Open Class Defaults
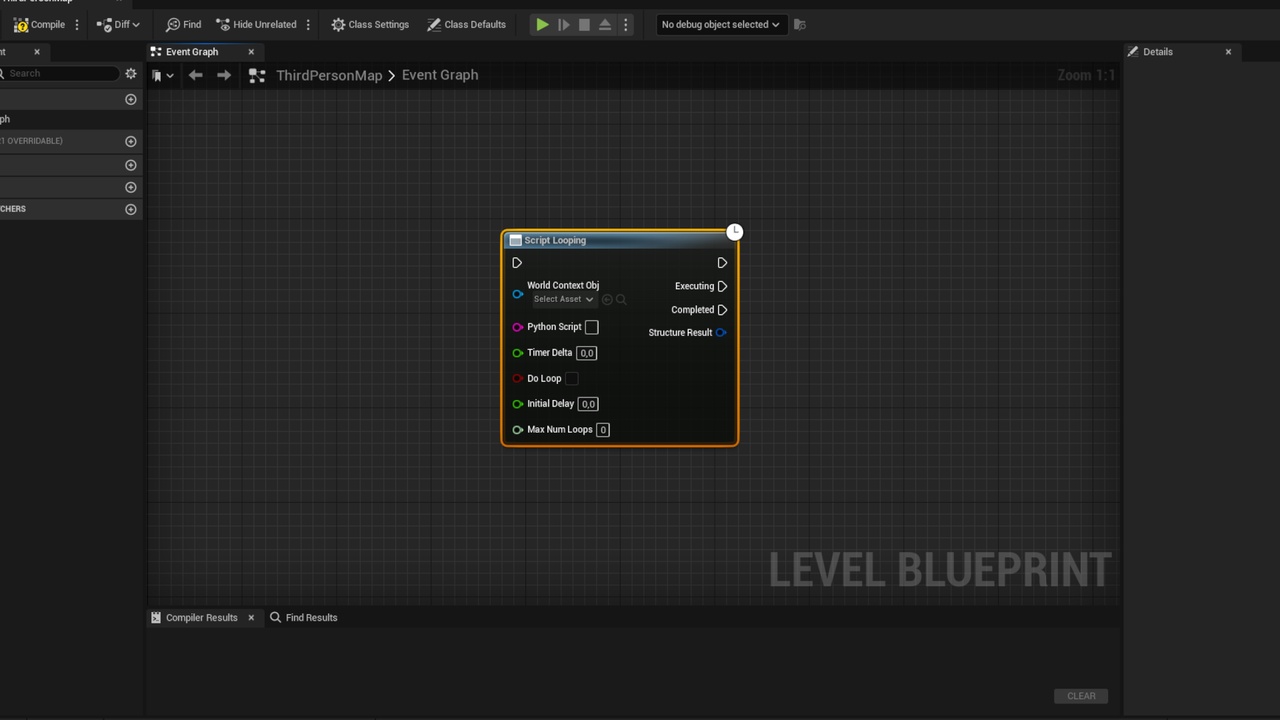The image size is (1280, 720). coord(466,24)
